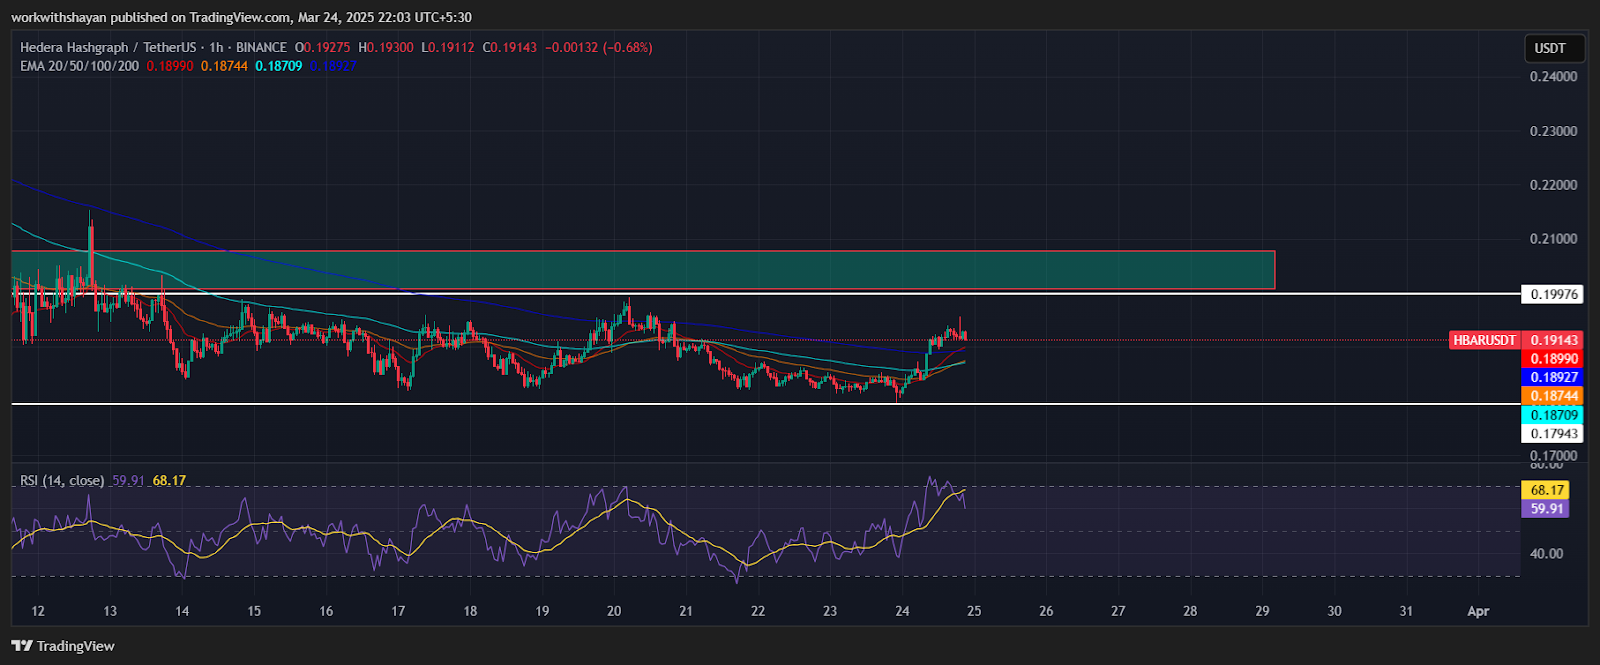Select the EMA 20/50/100/200 indicator legend
Viewport: 1600px width, 665px height.
pyautogui.click(x=80, y=66)
